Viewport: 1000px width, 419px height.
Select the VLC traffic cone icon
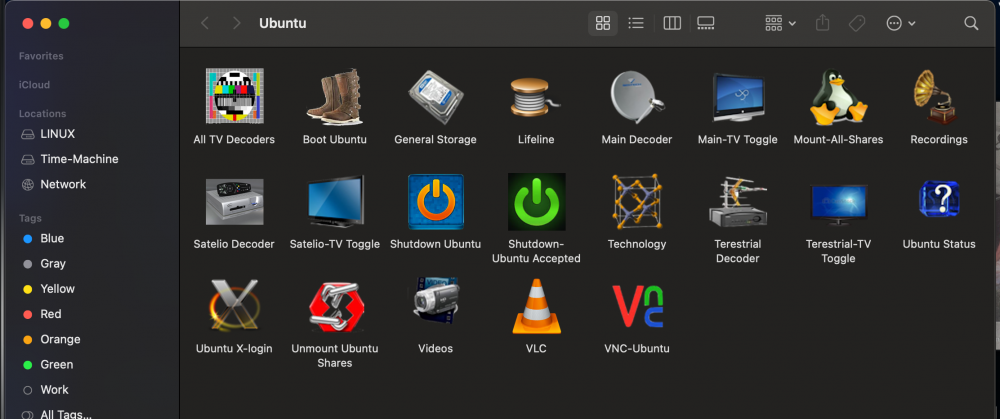(x=536, y=306)
